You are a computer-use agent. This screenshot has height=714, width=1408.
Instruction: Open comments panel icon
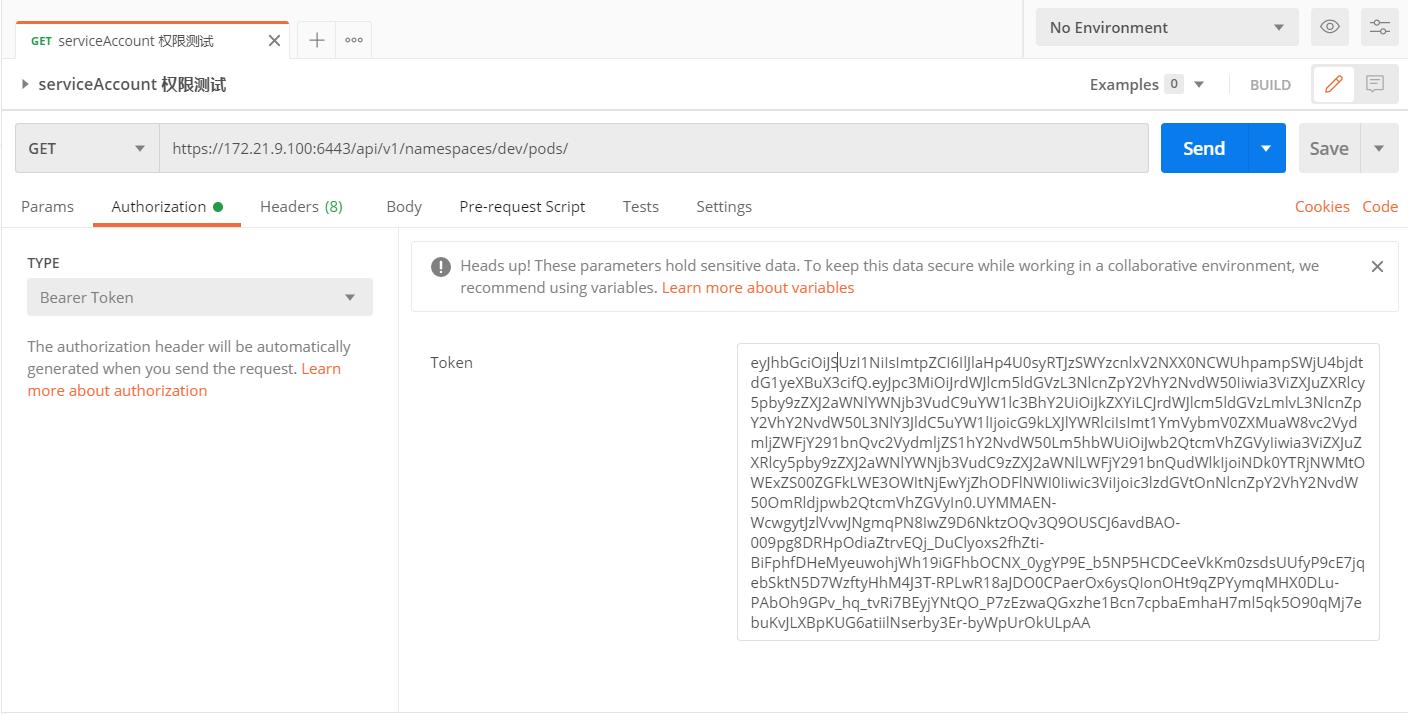point(1375,85)
